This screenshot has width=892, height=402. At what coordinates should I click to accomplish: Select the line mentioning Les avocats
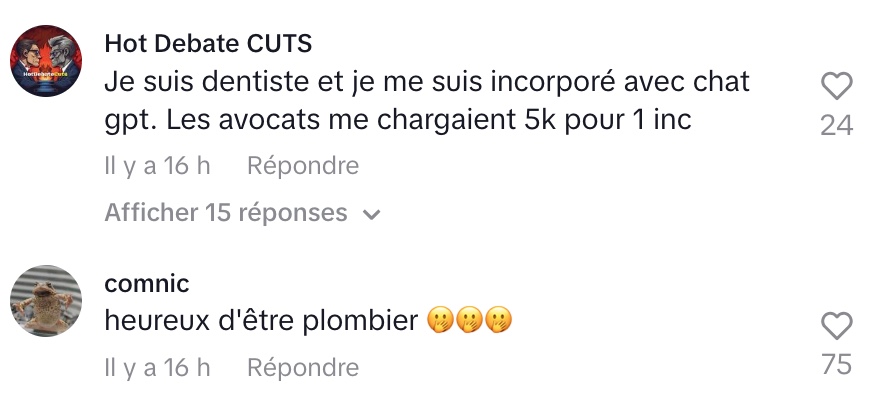coord(398,121)
